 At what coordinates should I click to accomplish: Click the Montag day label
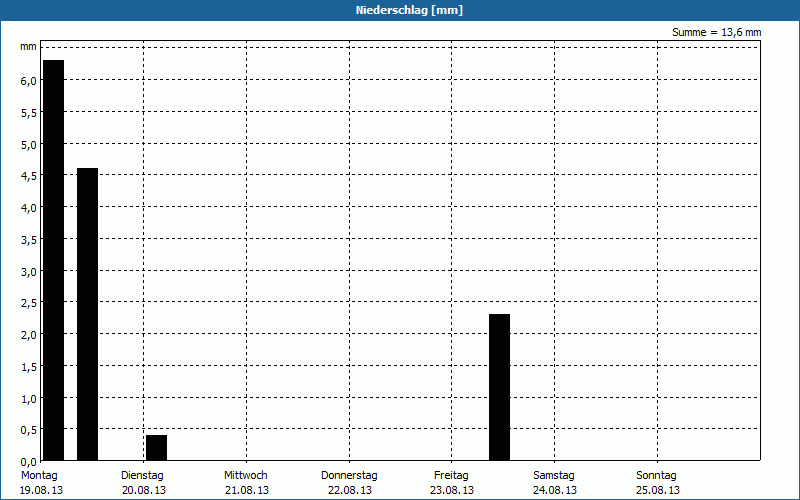pyautogui.click(x=39, y=476)
